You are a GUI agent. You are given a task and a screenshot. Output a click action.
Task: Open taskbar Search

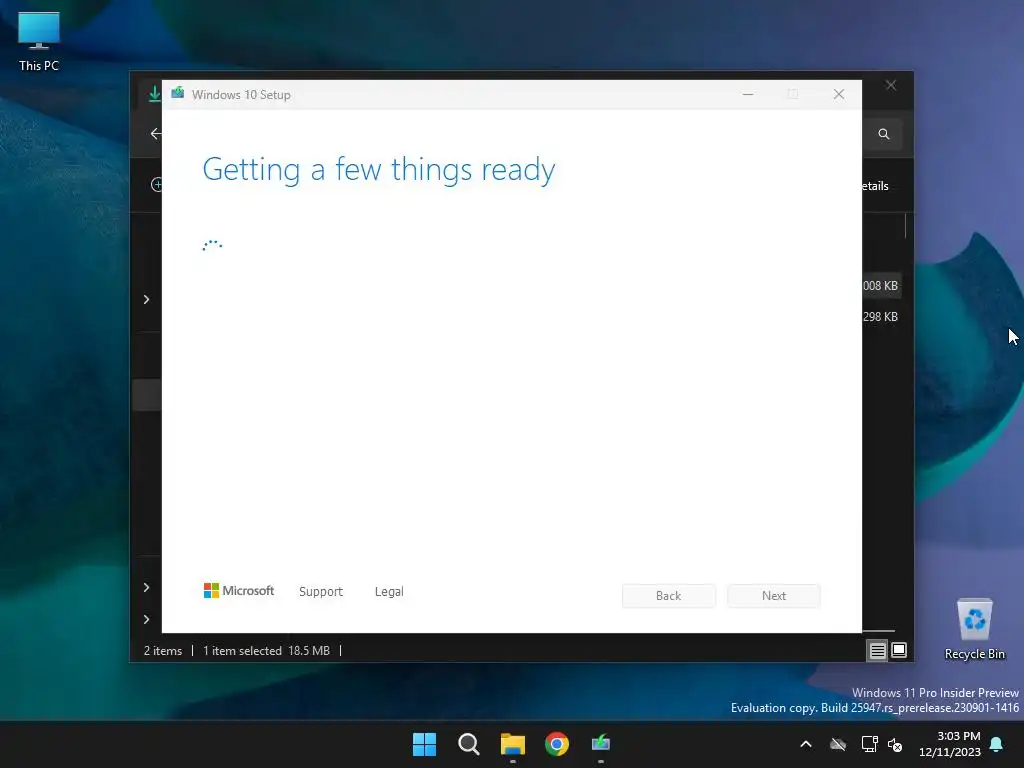coord(468,744)
